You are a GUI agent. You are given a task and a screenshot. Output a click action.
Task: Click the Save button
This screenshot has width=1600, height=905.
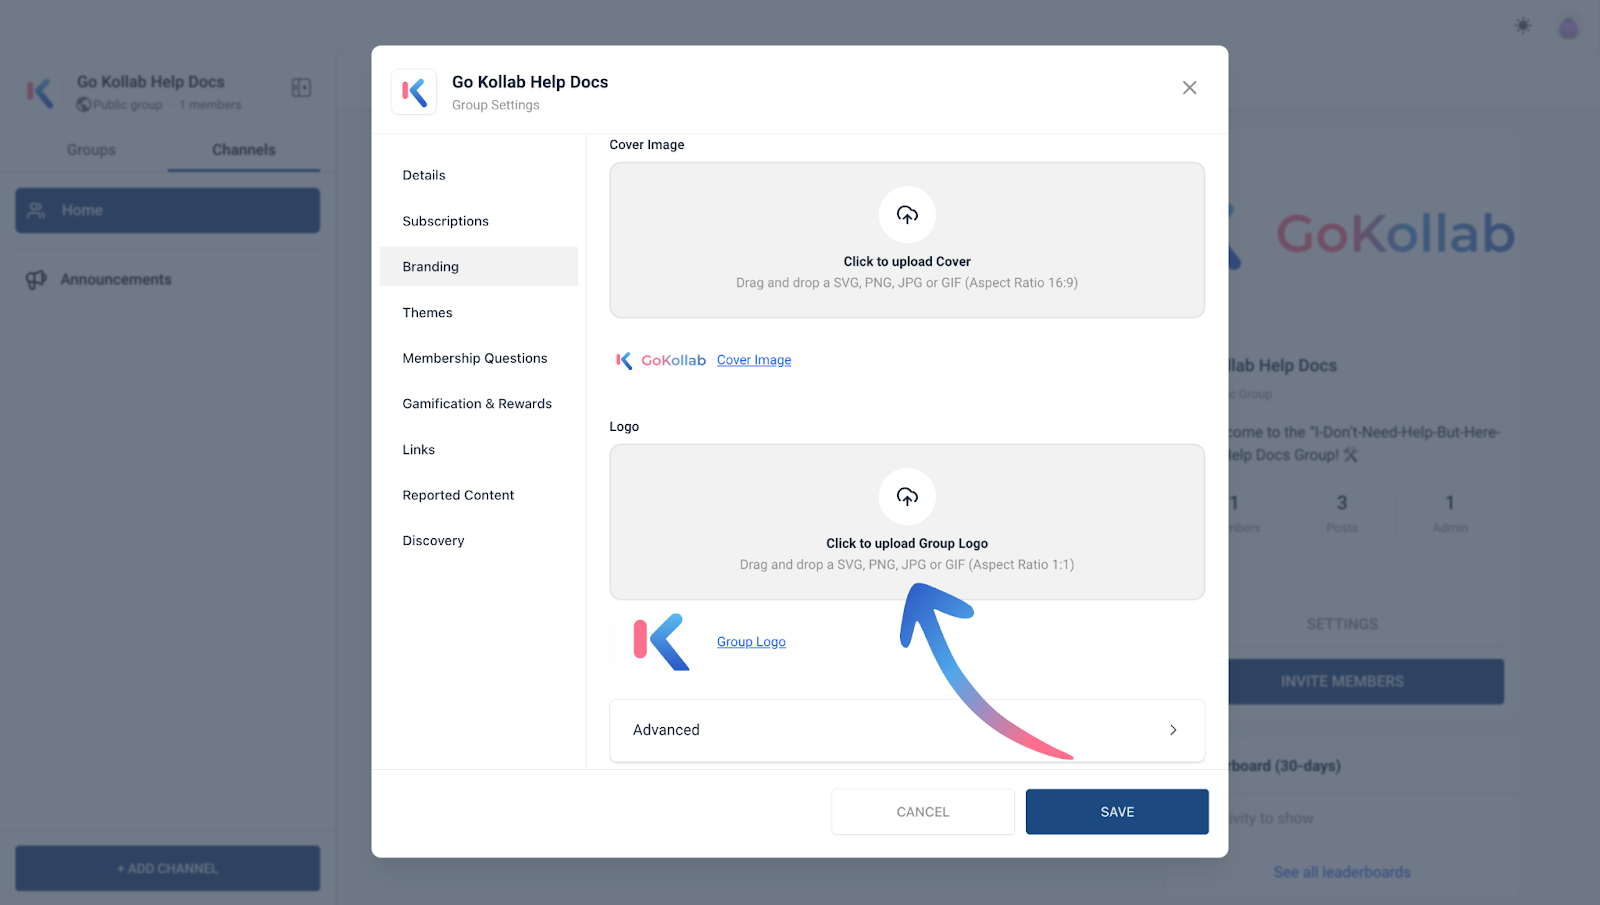tap(1117, 812)
